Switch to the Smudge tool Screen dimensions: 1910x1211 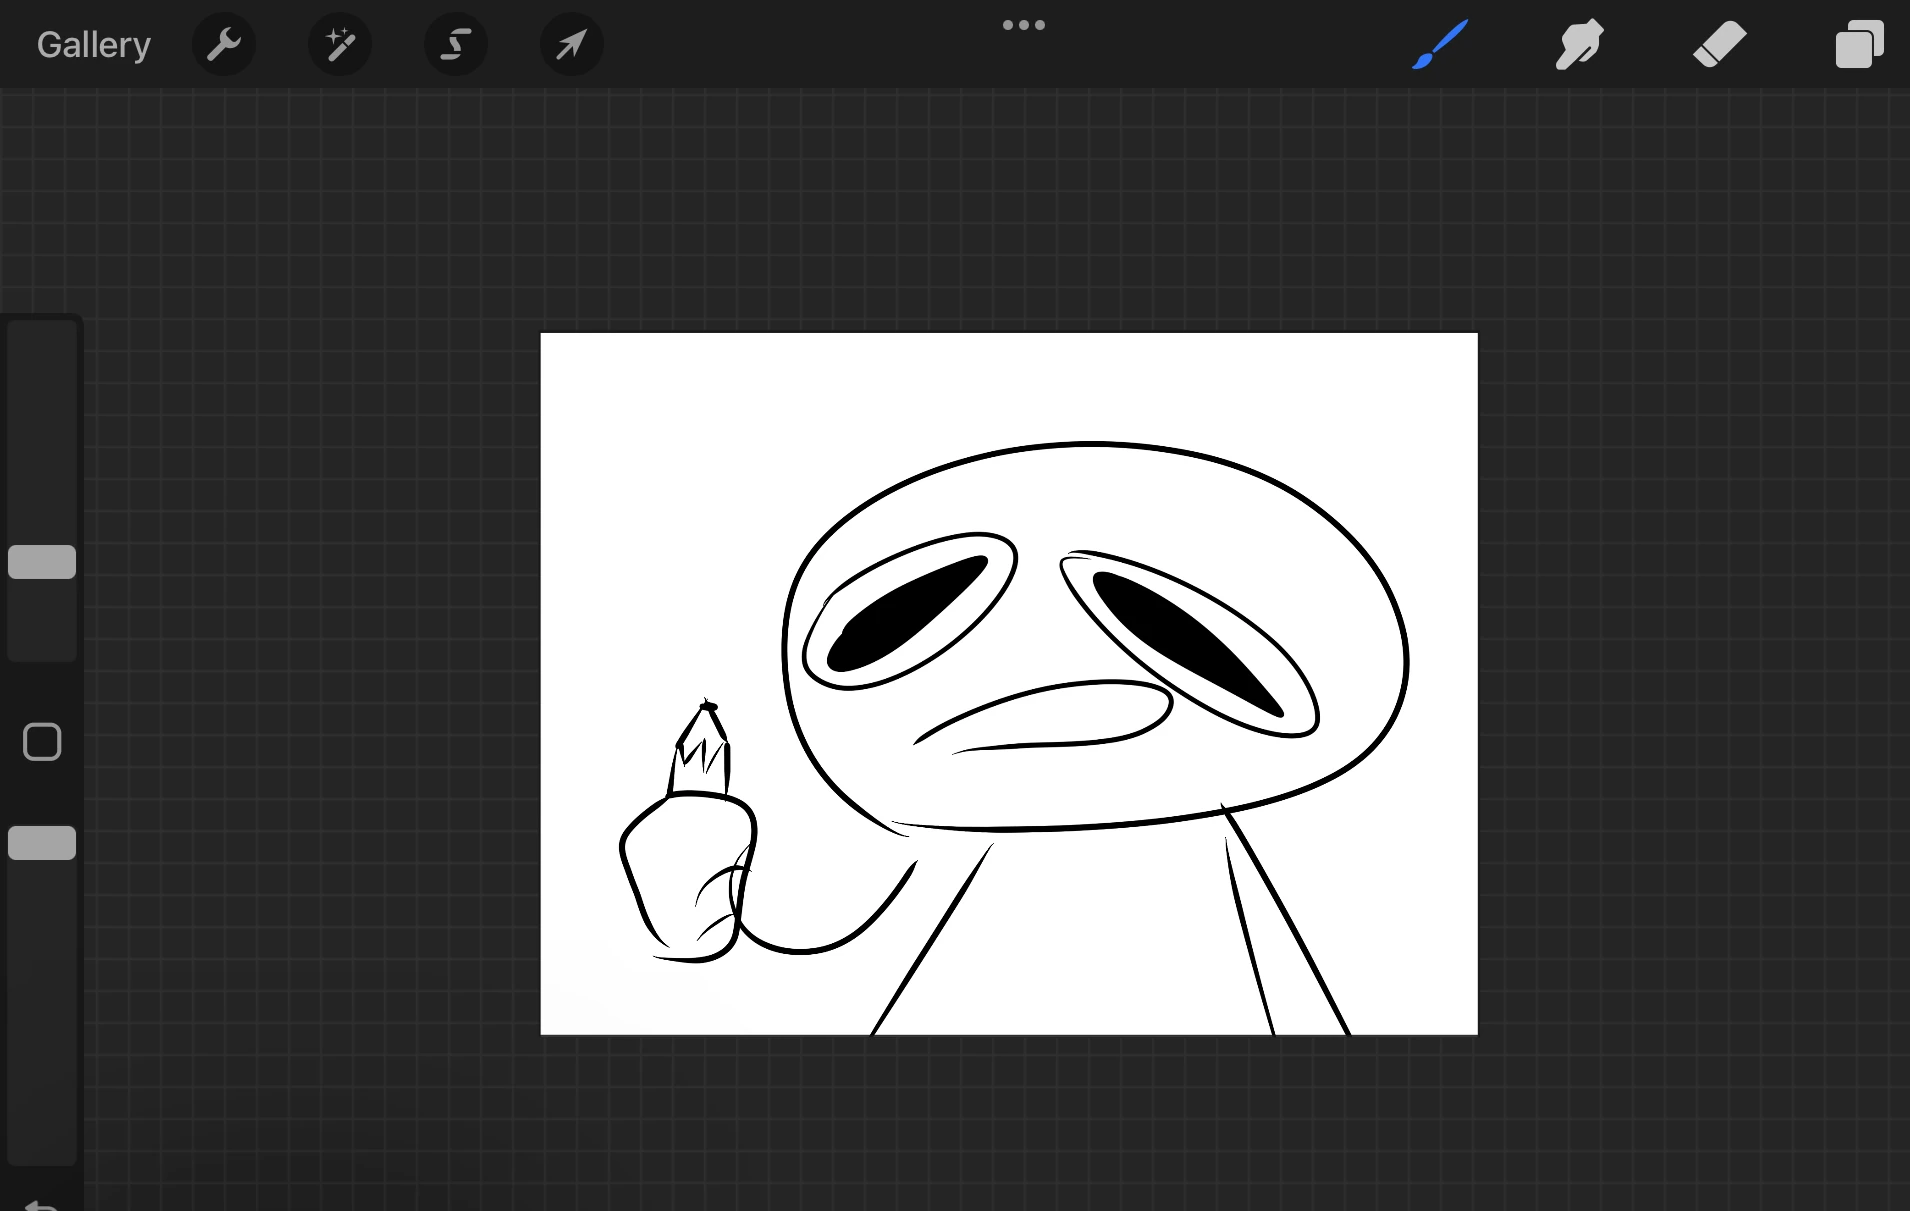pyautogui.click(x=1579, y=44)
